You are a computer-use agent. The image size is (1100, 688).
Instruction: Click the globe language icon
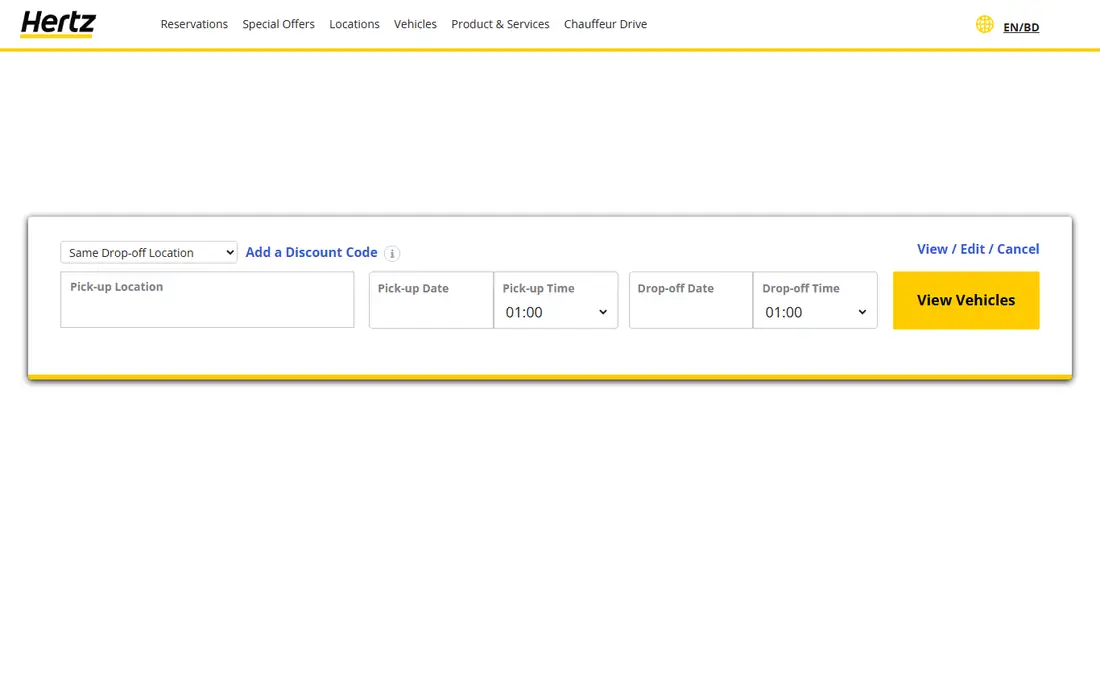coord(984,25)
